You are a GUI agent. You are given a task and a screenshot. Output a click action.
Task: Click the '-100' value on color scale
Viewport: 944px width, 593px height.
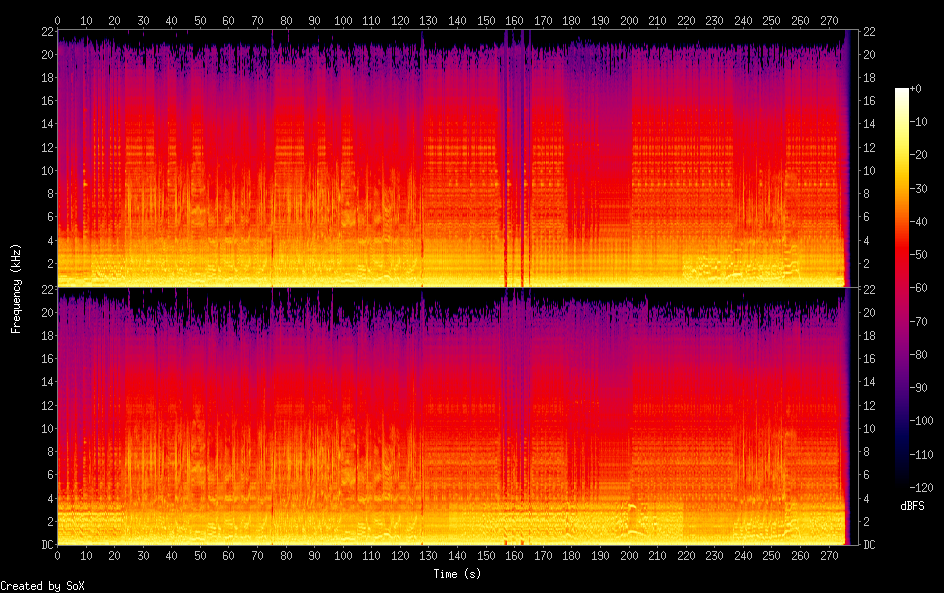coord(921,421)
